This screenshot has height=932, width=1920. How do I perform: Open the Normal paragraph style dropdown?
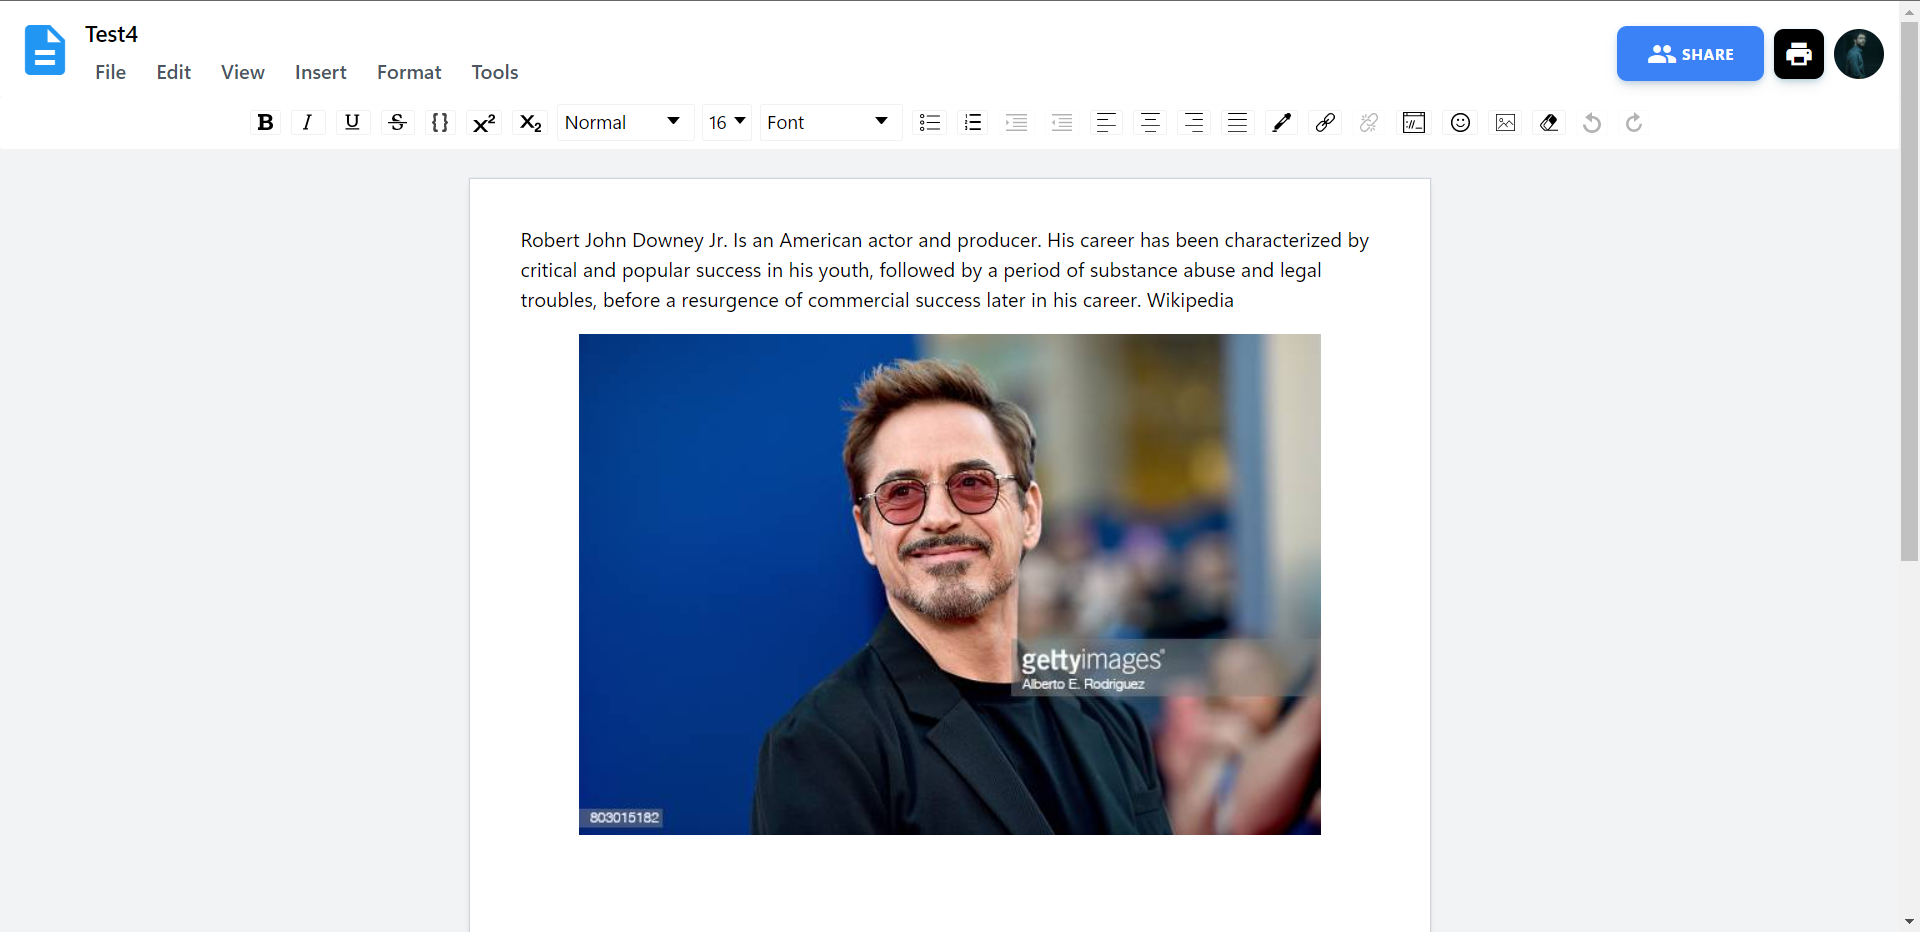click(x=623, y=122)
